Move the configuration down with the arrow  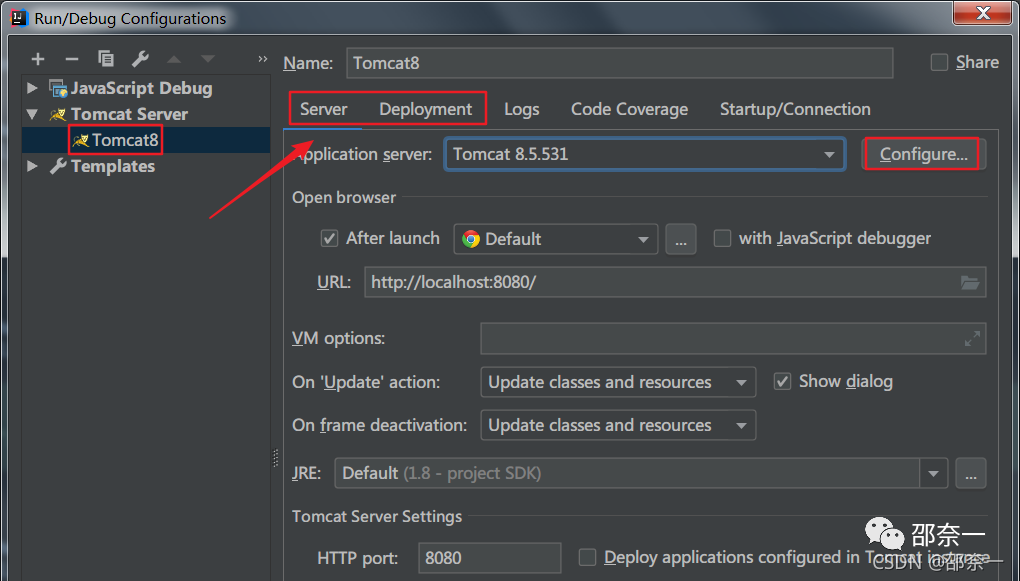click(208, 59)
